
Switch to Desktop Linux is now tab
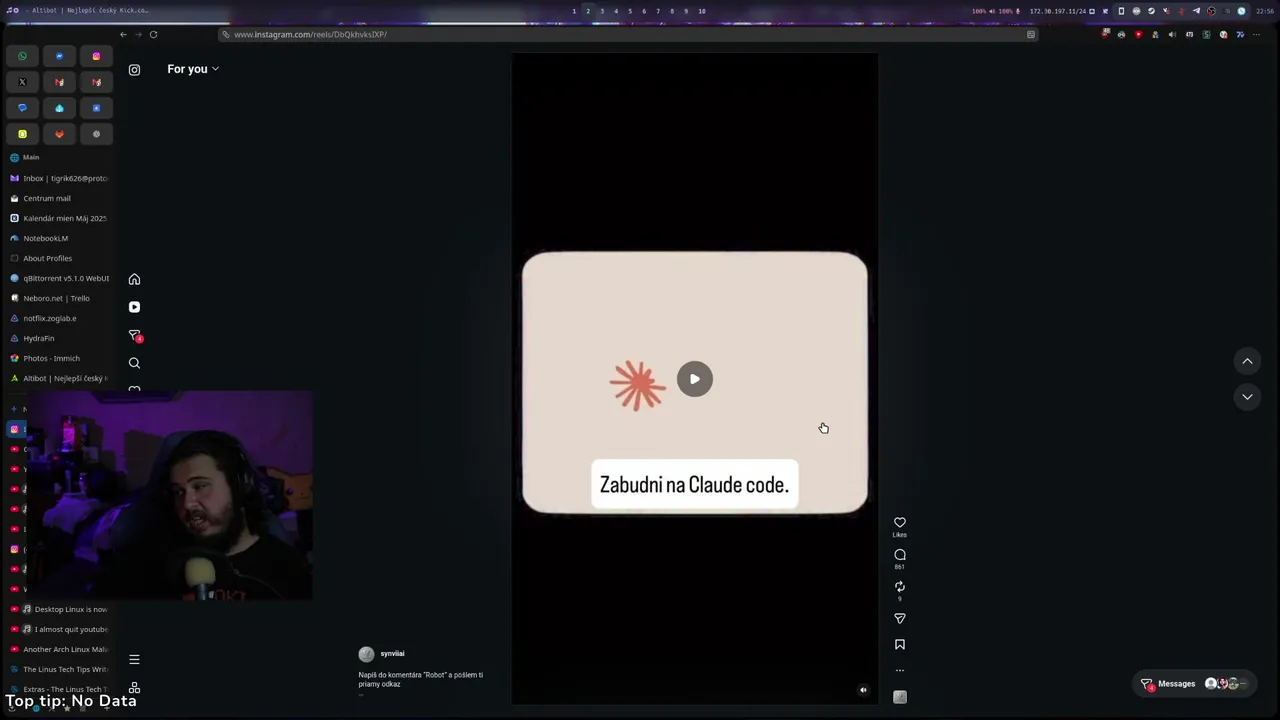[57, 609]
